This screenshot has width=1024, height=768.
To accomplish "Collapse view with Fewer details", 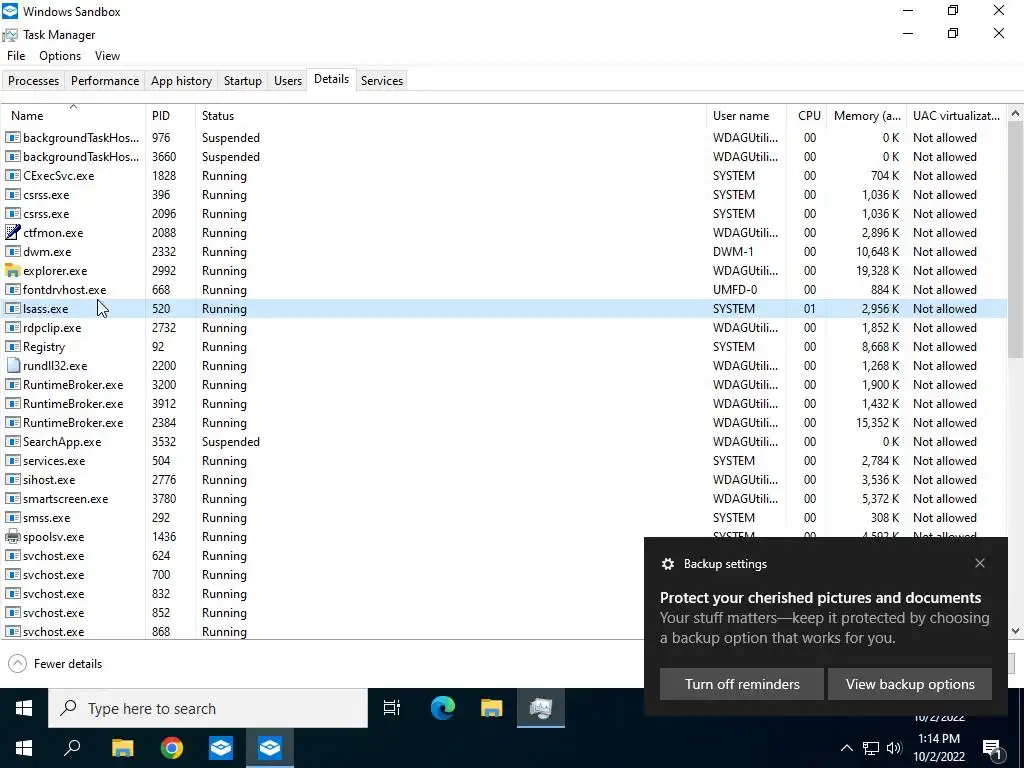I will tap(55, 664).
